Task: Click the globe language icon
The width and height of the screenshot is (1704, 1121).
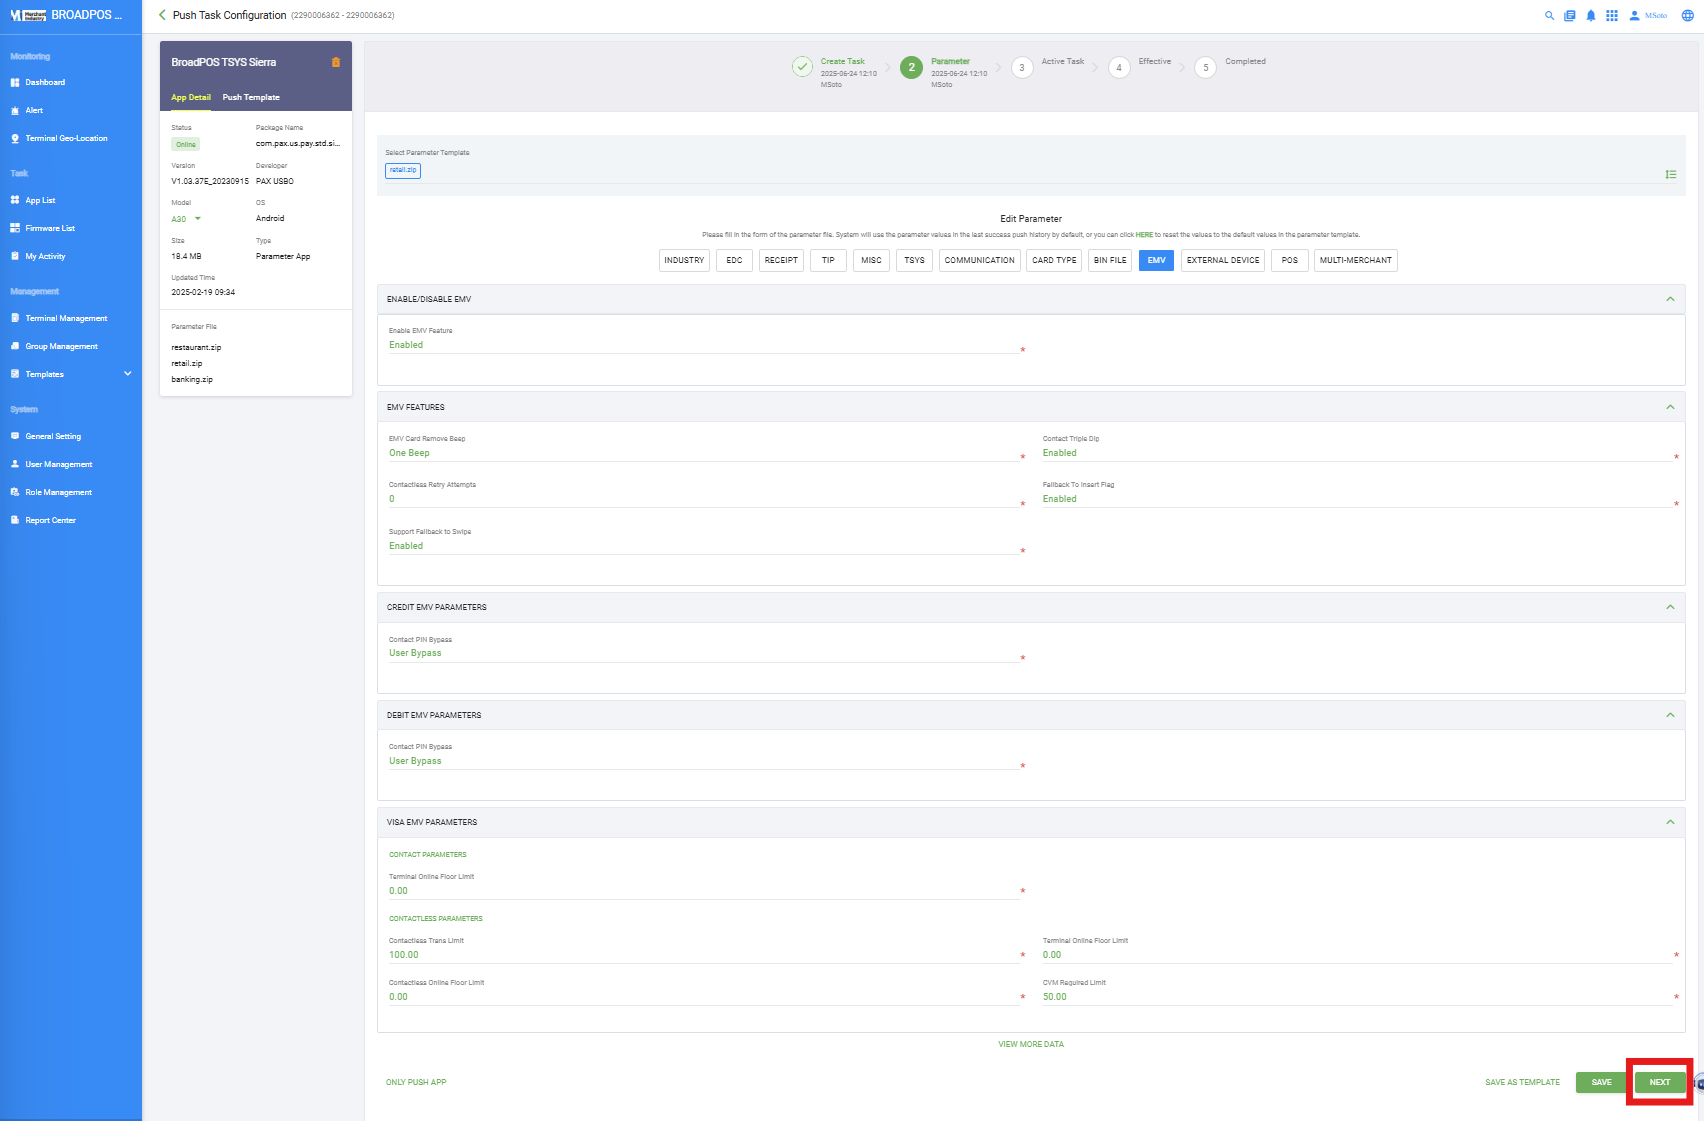Action: [x=1687, y=15]
